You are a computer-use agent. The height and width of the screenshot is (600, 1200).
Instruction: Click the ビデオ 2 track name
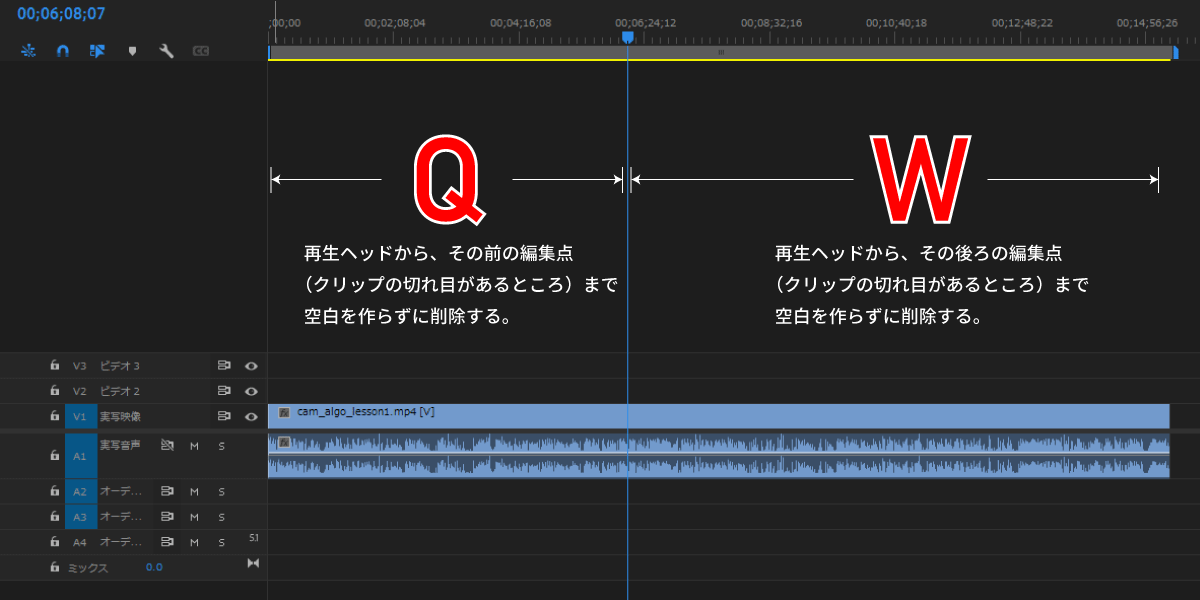point(119,391)
